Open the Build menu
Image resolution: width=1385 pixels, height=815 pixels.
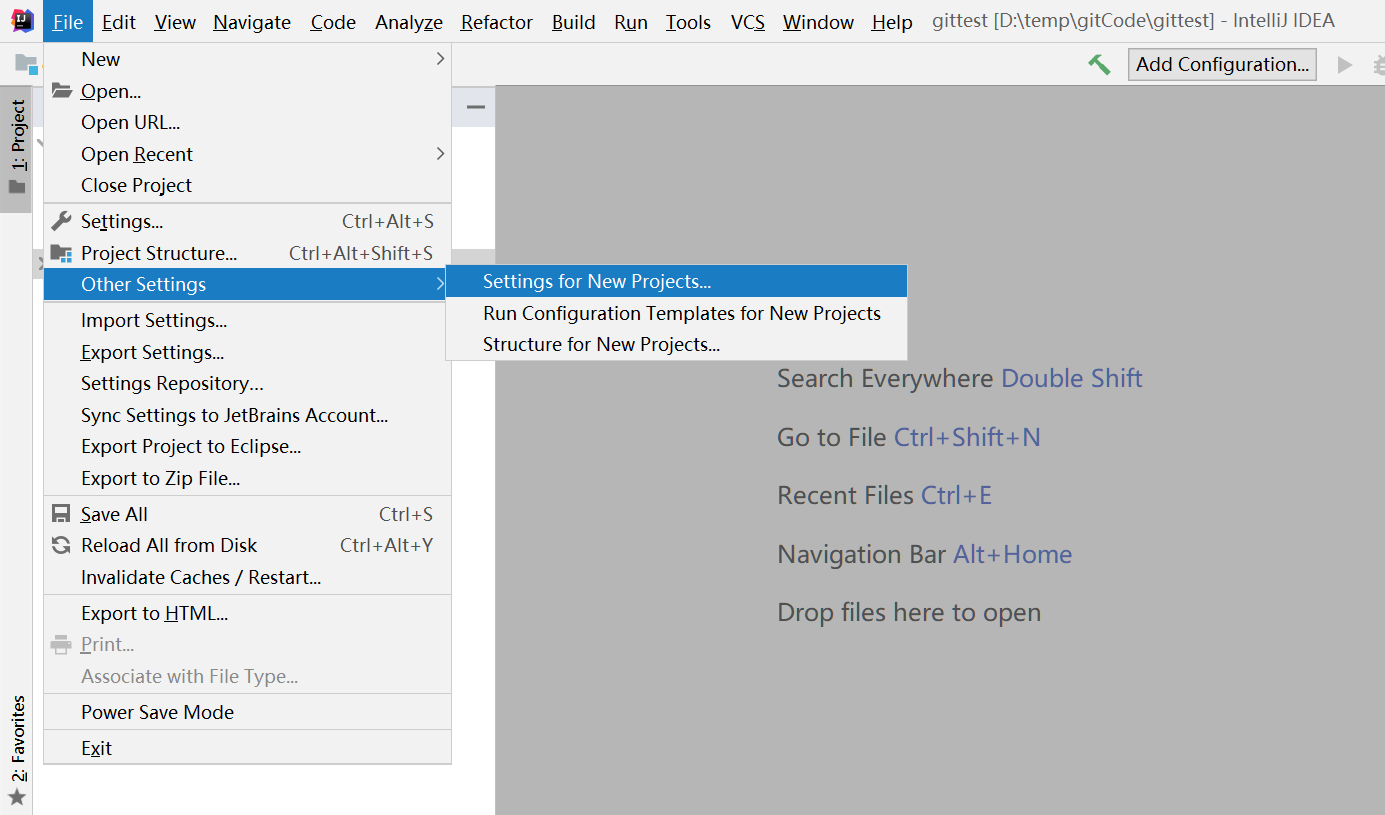[574, 22]
